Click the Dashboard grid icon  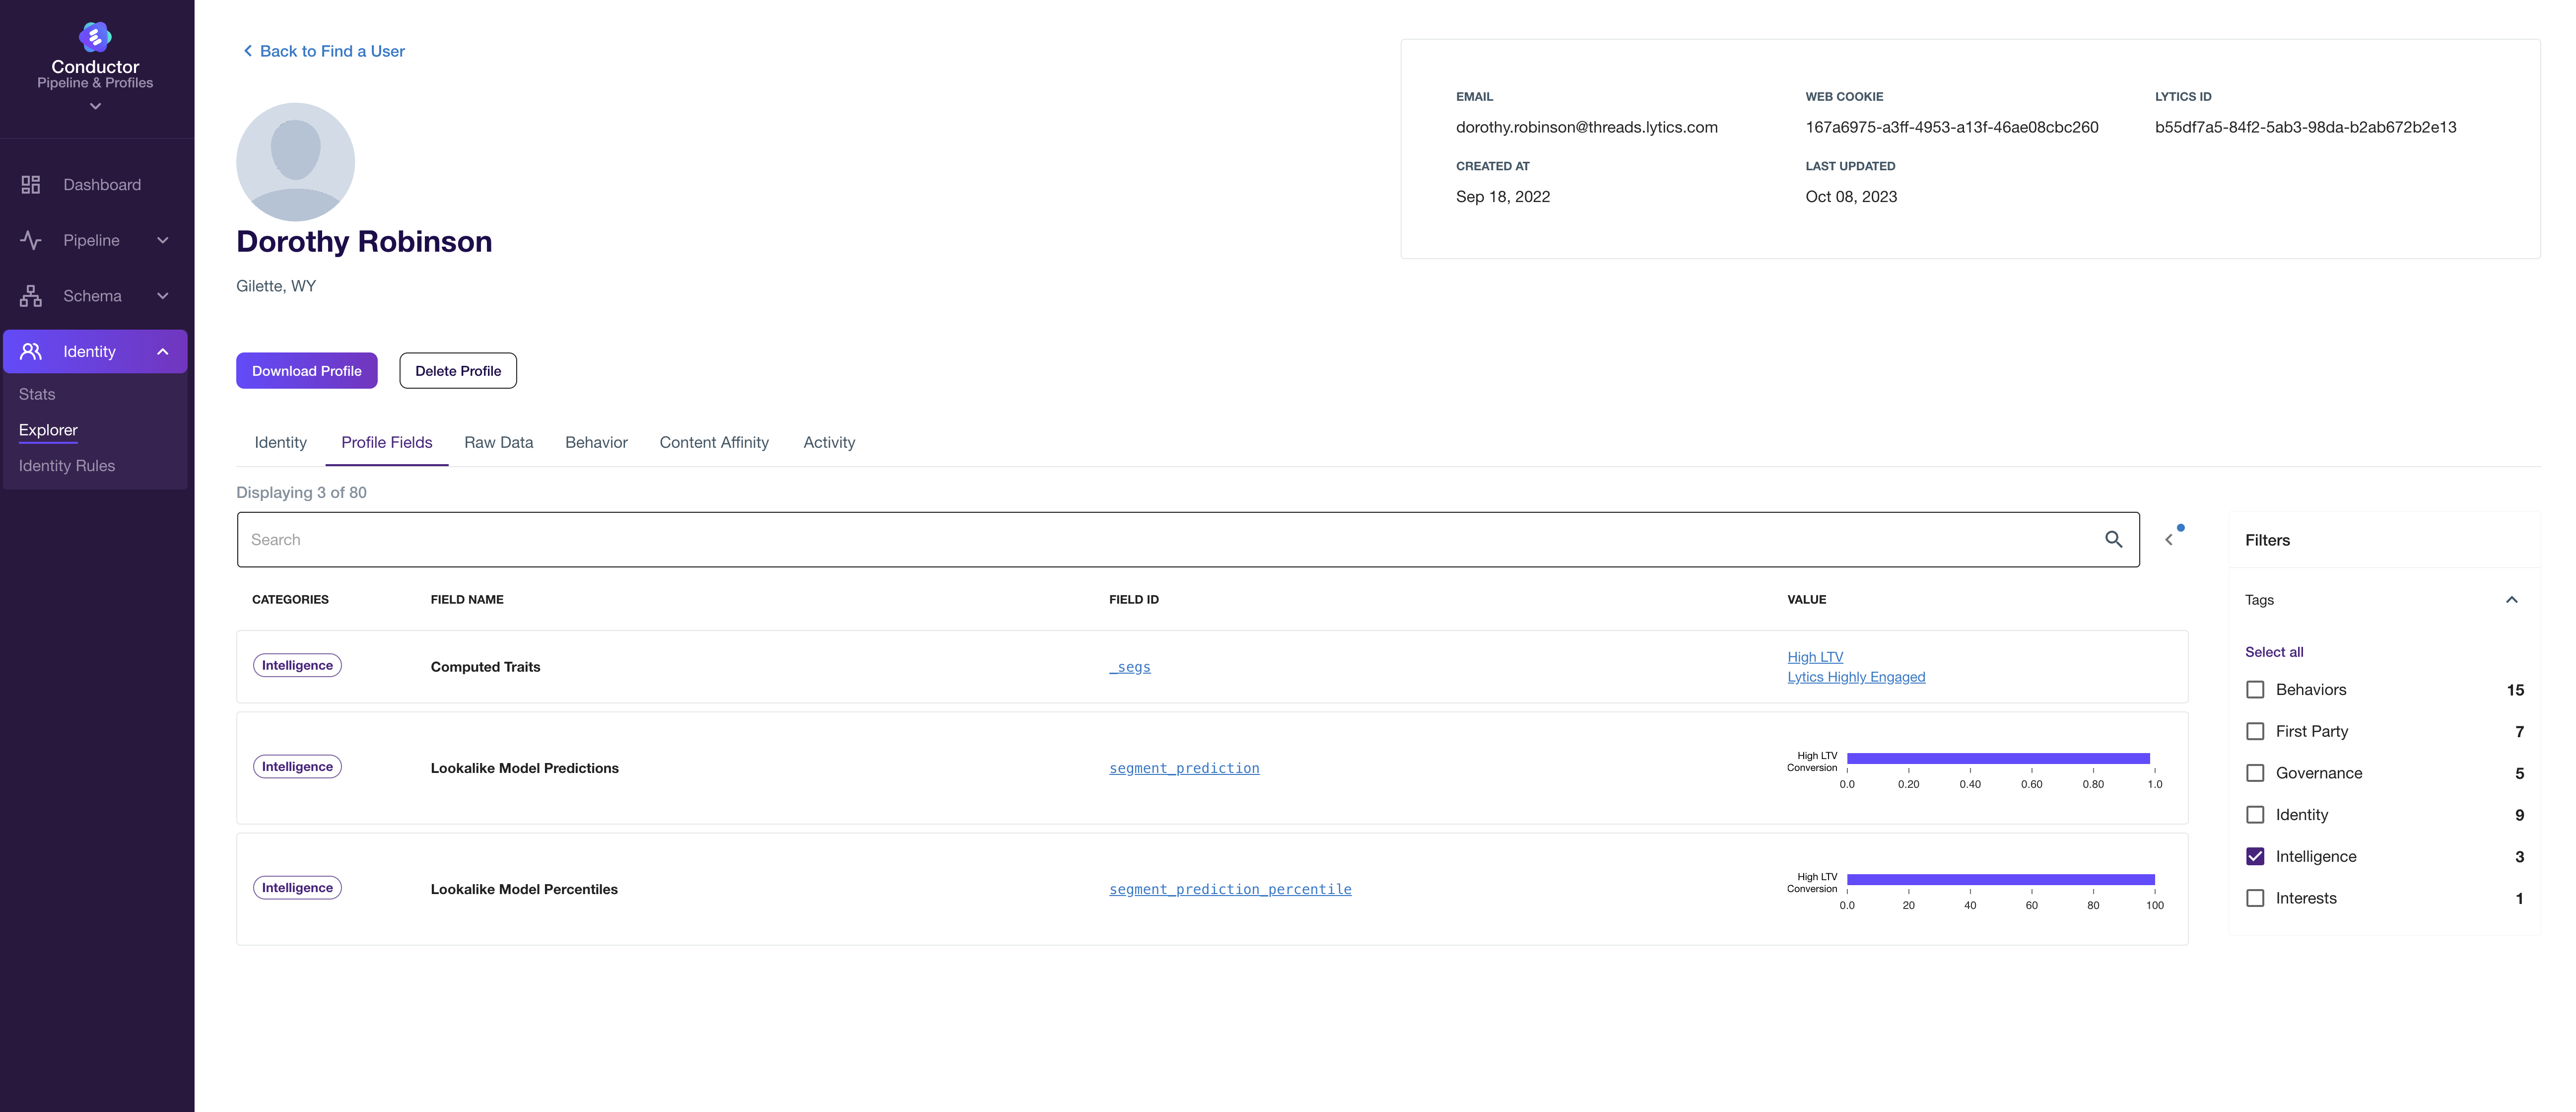31,185
